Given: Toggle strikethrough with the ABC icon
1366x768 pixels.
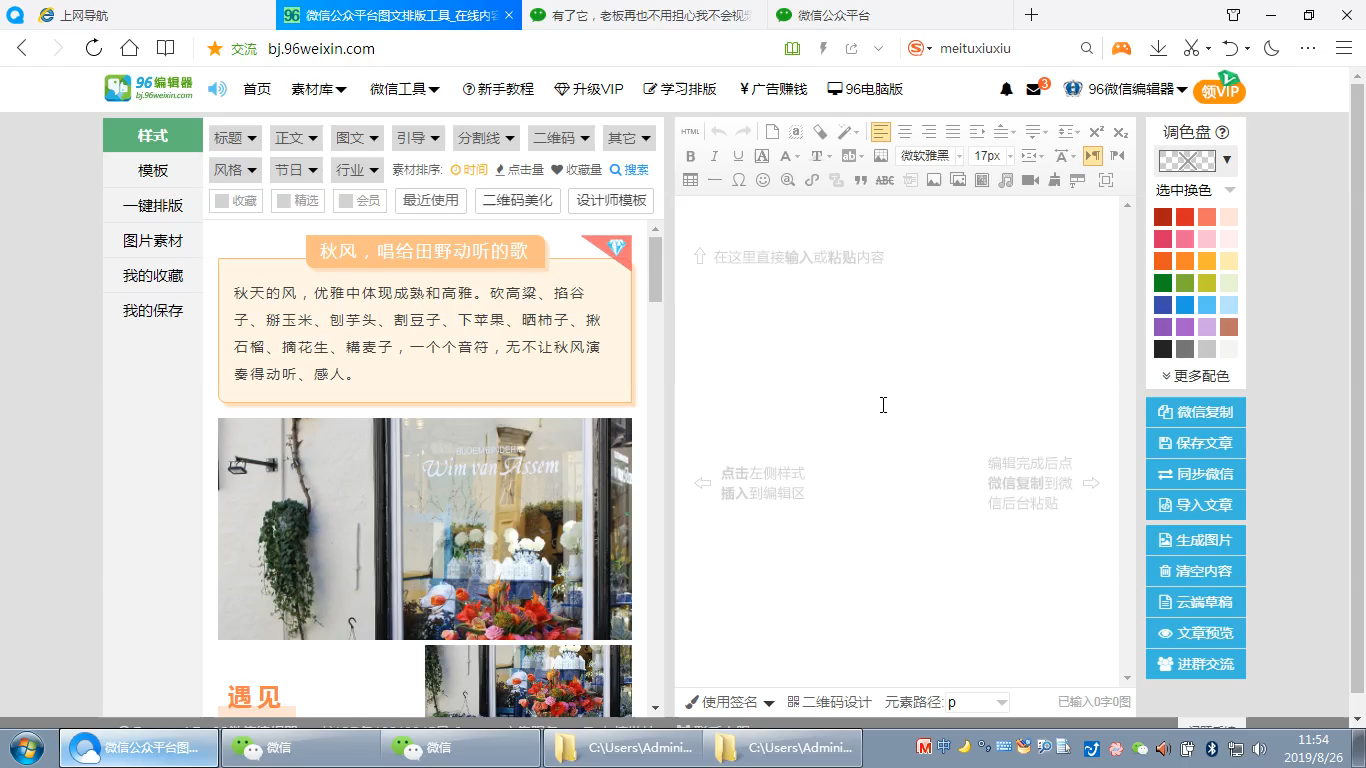Looking at the screenshot, I should click(x=883, y=181).
